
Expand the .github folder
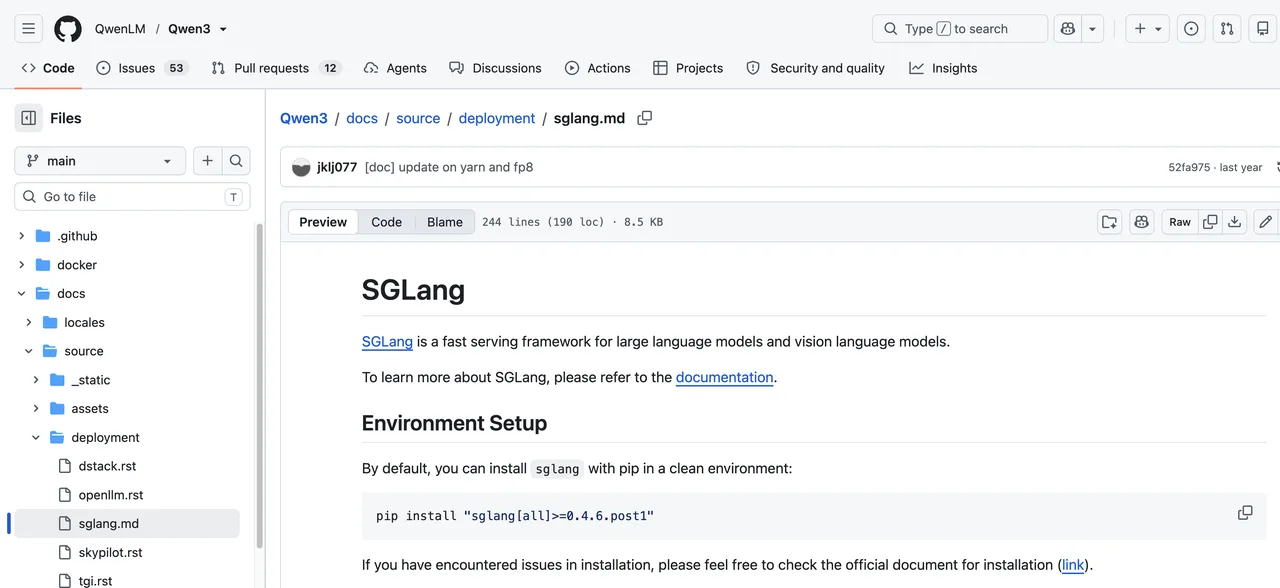(22, 236)
